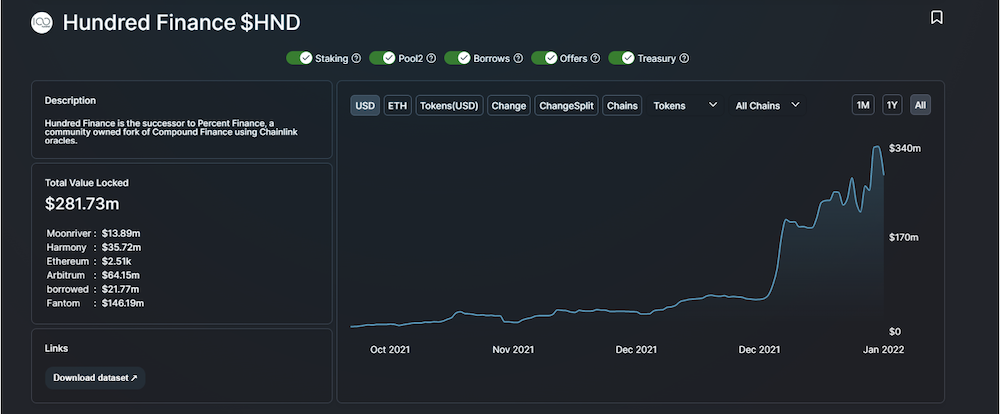Select the Tokens(USD) chart view
This screenshot has width=1000, height=414.
coord(450,105)
